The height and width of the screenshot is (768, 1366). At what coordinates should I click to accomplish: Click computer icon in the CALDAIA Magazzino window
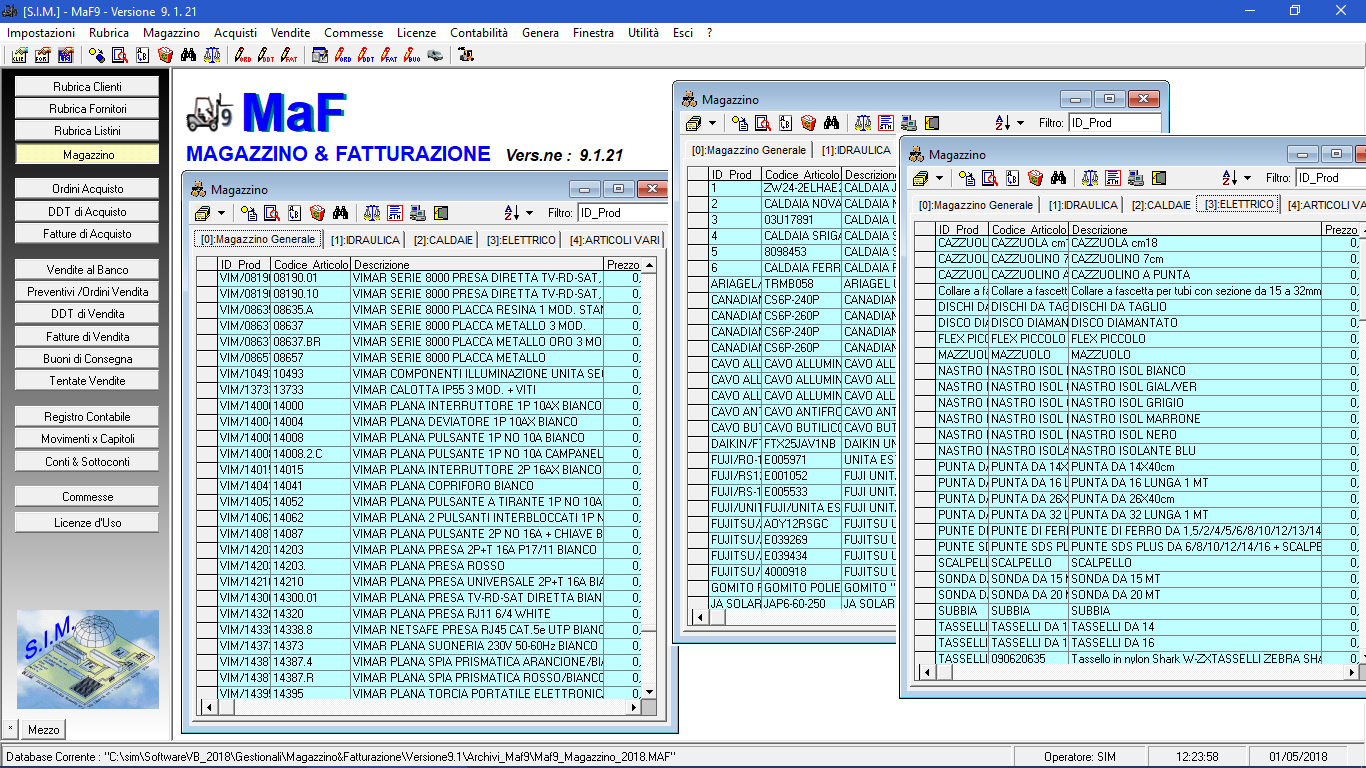pos(909,123)
